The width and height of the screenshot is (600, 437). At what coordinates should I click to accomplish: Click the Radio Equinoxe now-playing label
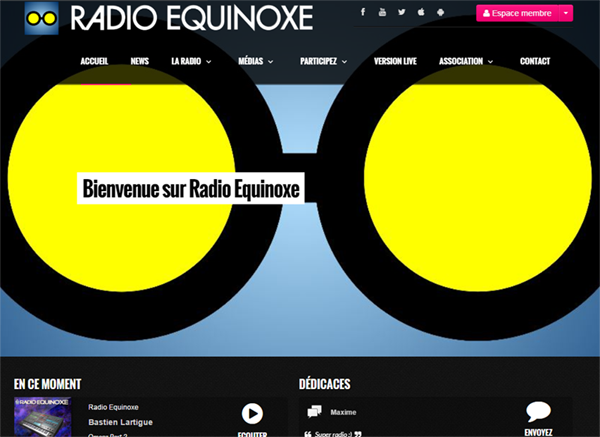click(x=113, y=407)
